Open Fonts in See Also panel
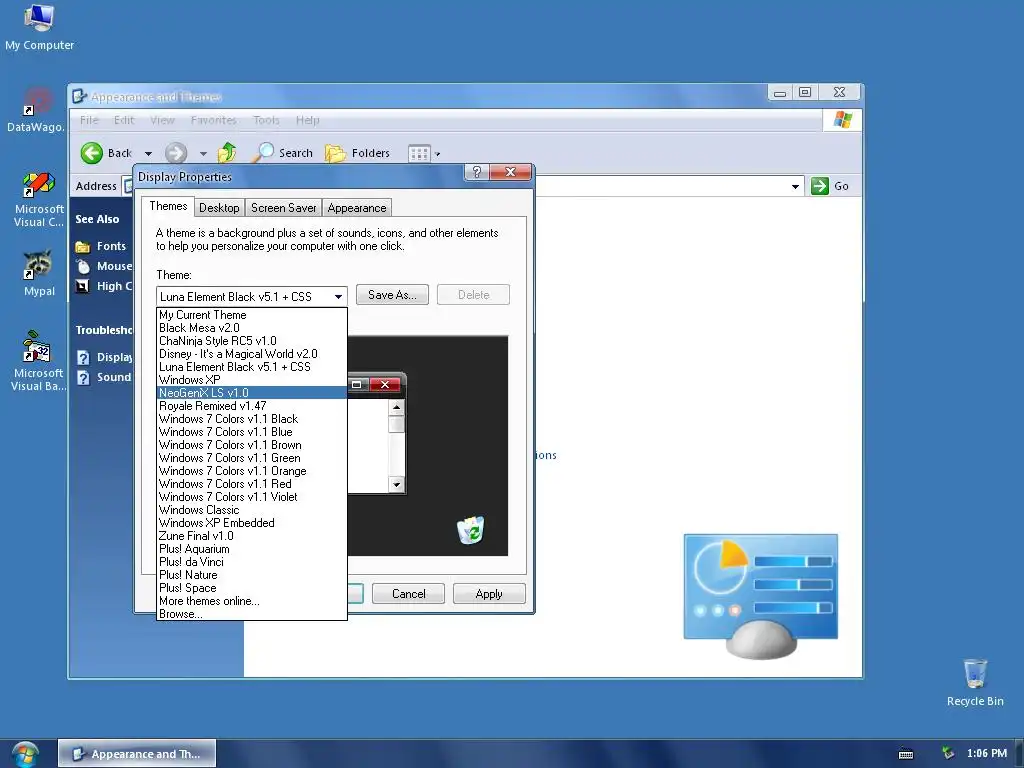1024x768 pixels. coord(101,246)
